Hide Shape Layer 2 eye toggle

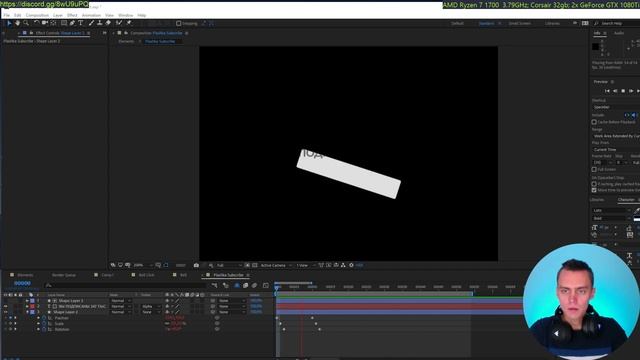pos(5,312)
